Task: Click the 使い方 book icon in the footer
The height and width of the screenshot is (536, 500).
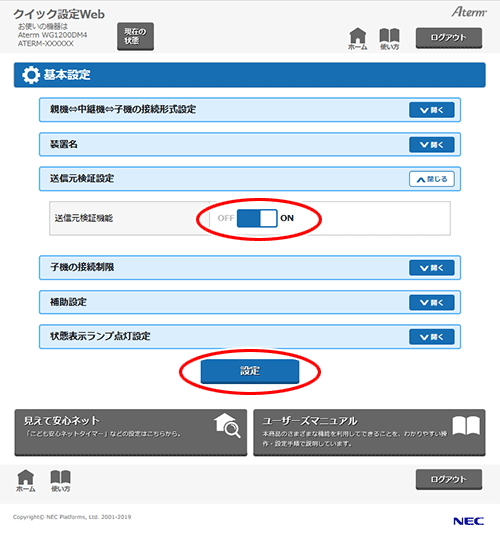Action: [60, 481]
